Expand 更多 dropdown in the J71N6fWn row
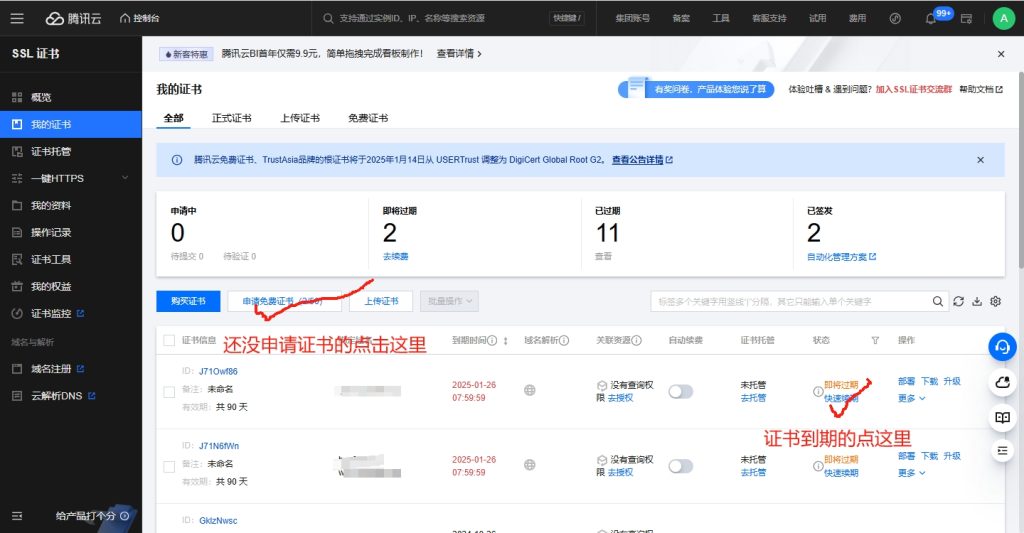The height and width of the screenshot is (533, 1024). (x=912, y=473)
